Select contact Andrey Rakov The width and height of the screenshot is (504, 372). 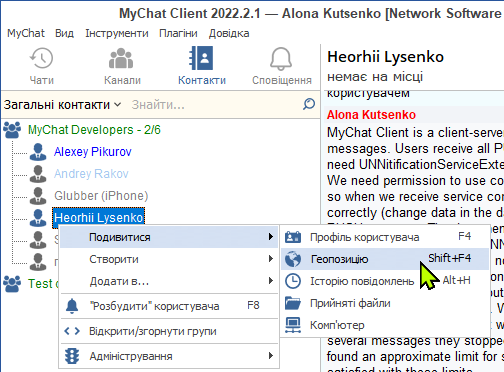[x=91, y=174]
